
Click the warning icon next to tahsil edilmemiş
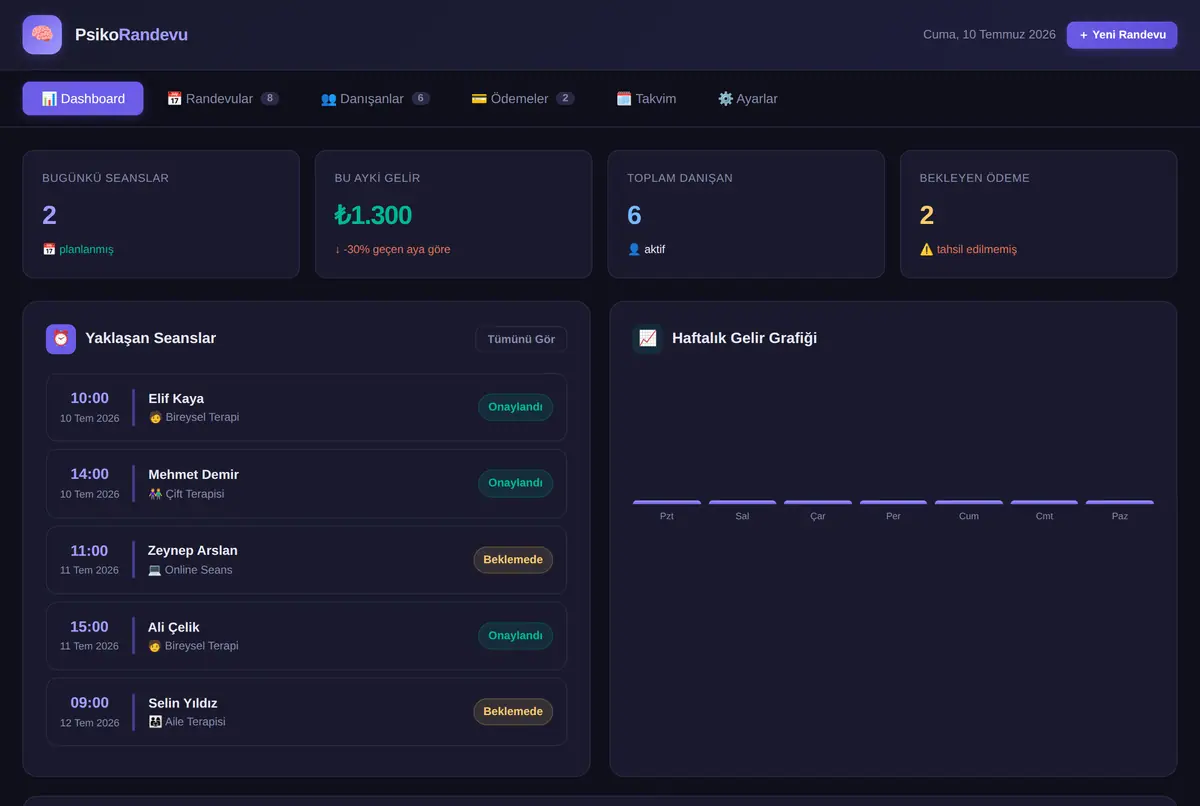point(927,249)
